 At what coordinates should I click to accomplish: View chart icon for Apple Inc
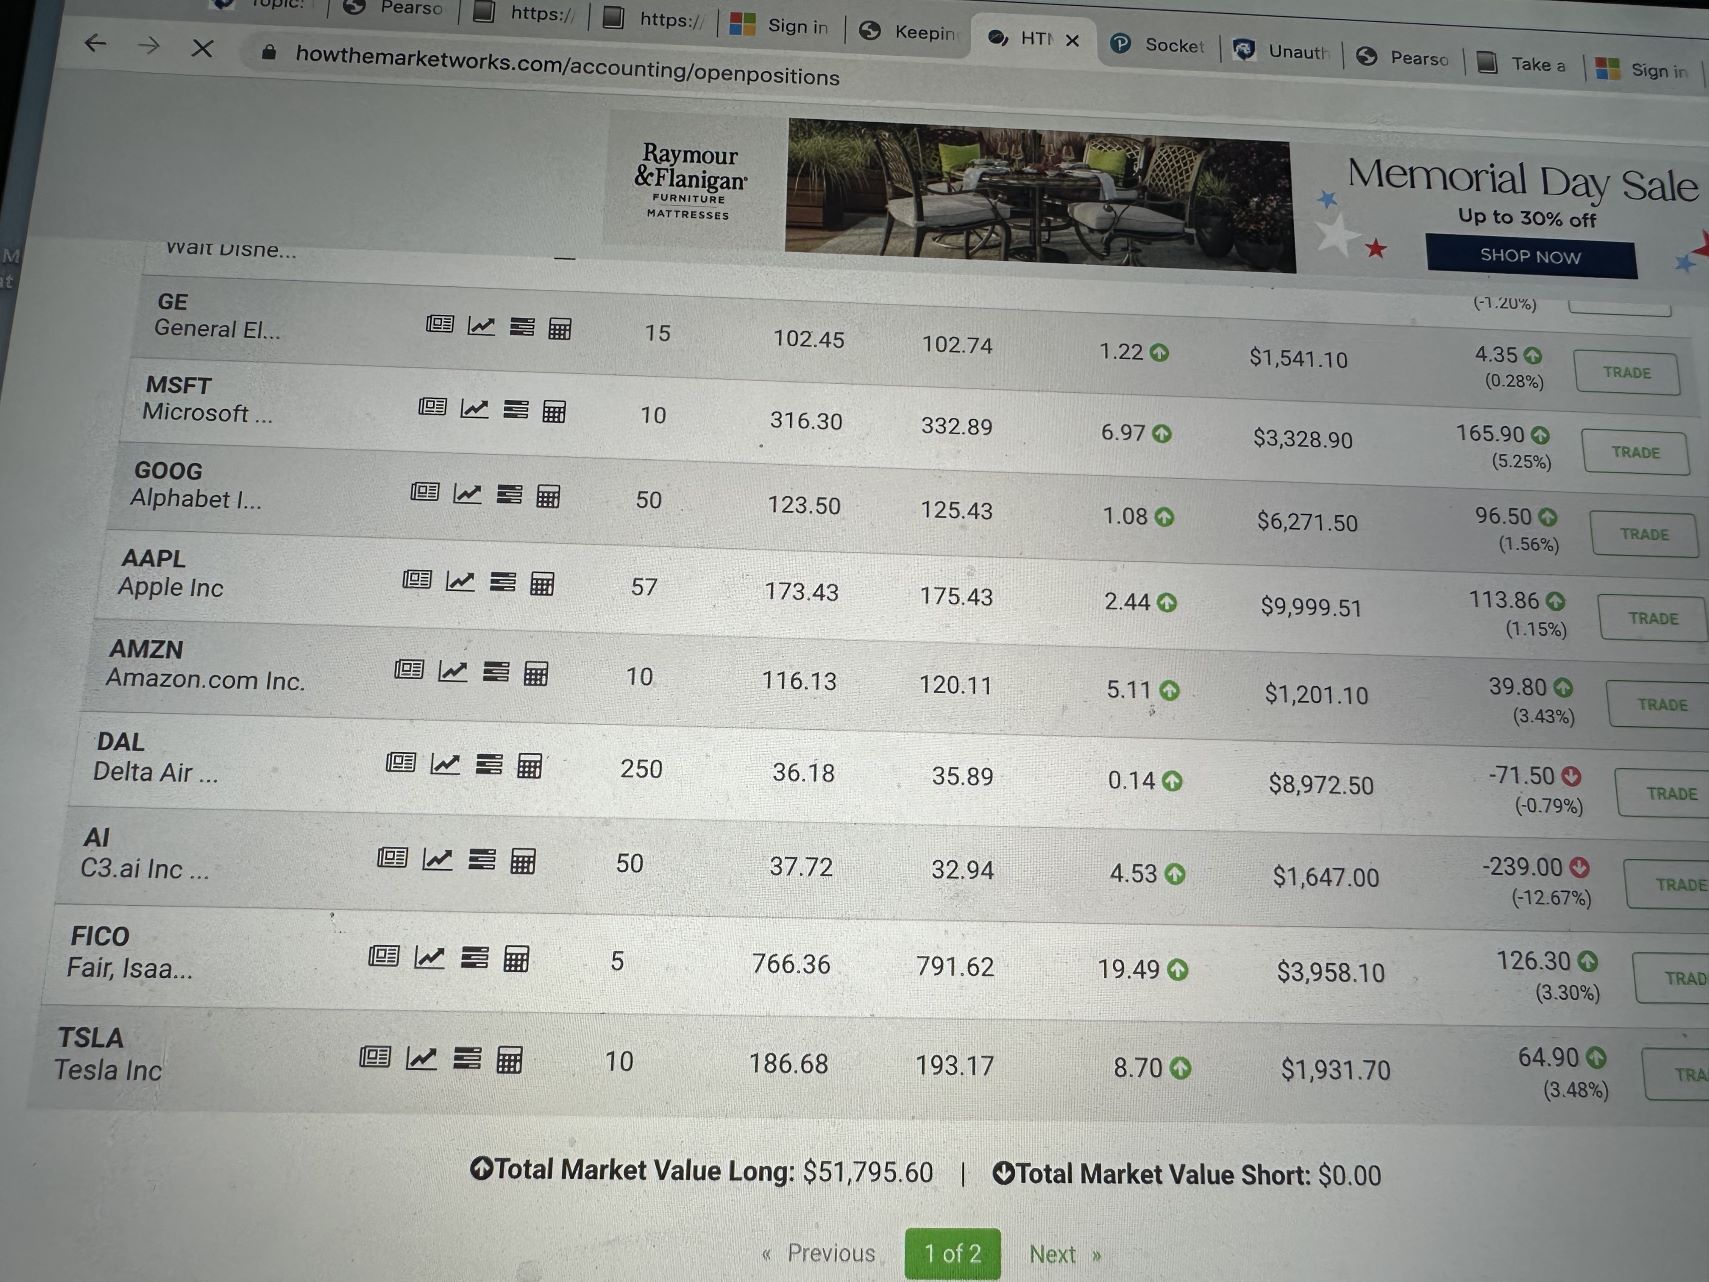point(460,581)
